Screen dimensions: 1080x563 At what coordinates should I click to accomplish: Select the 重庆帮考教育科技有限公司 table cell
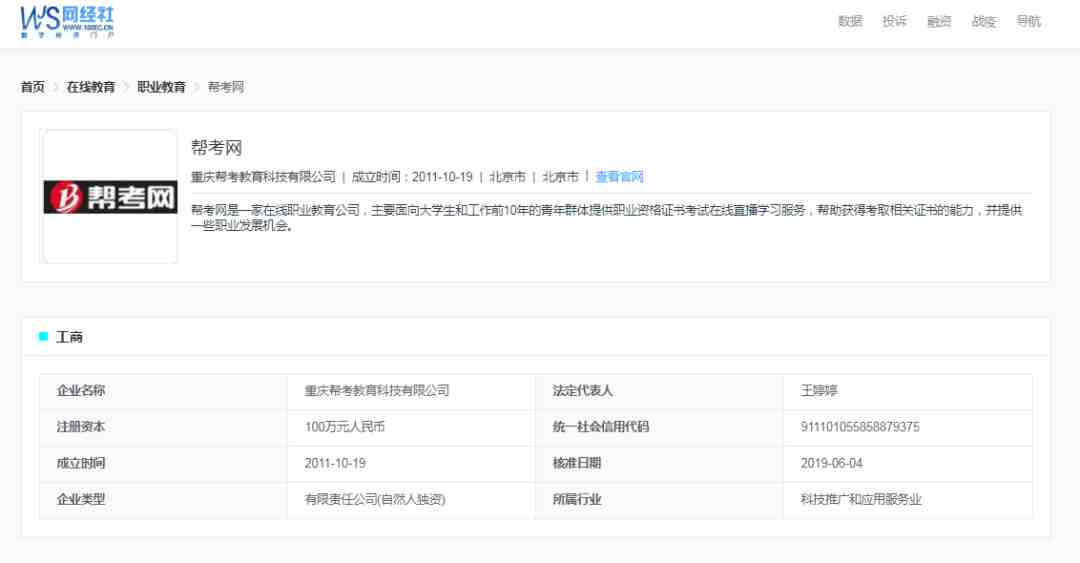point(377,391)
